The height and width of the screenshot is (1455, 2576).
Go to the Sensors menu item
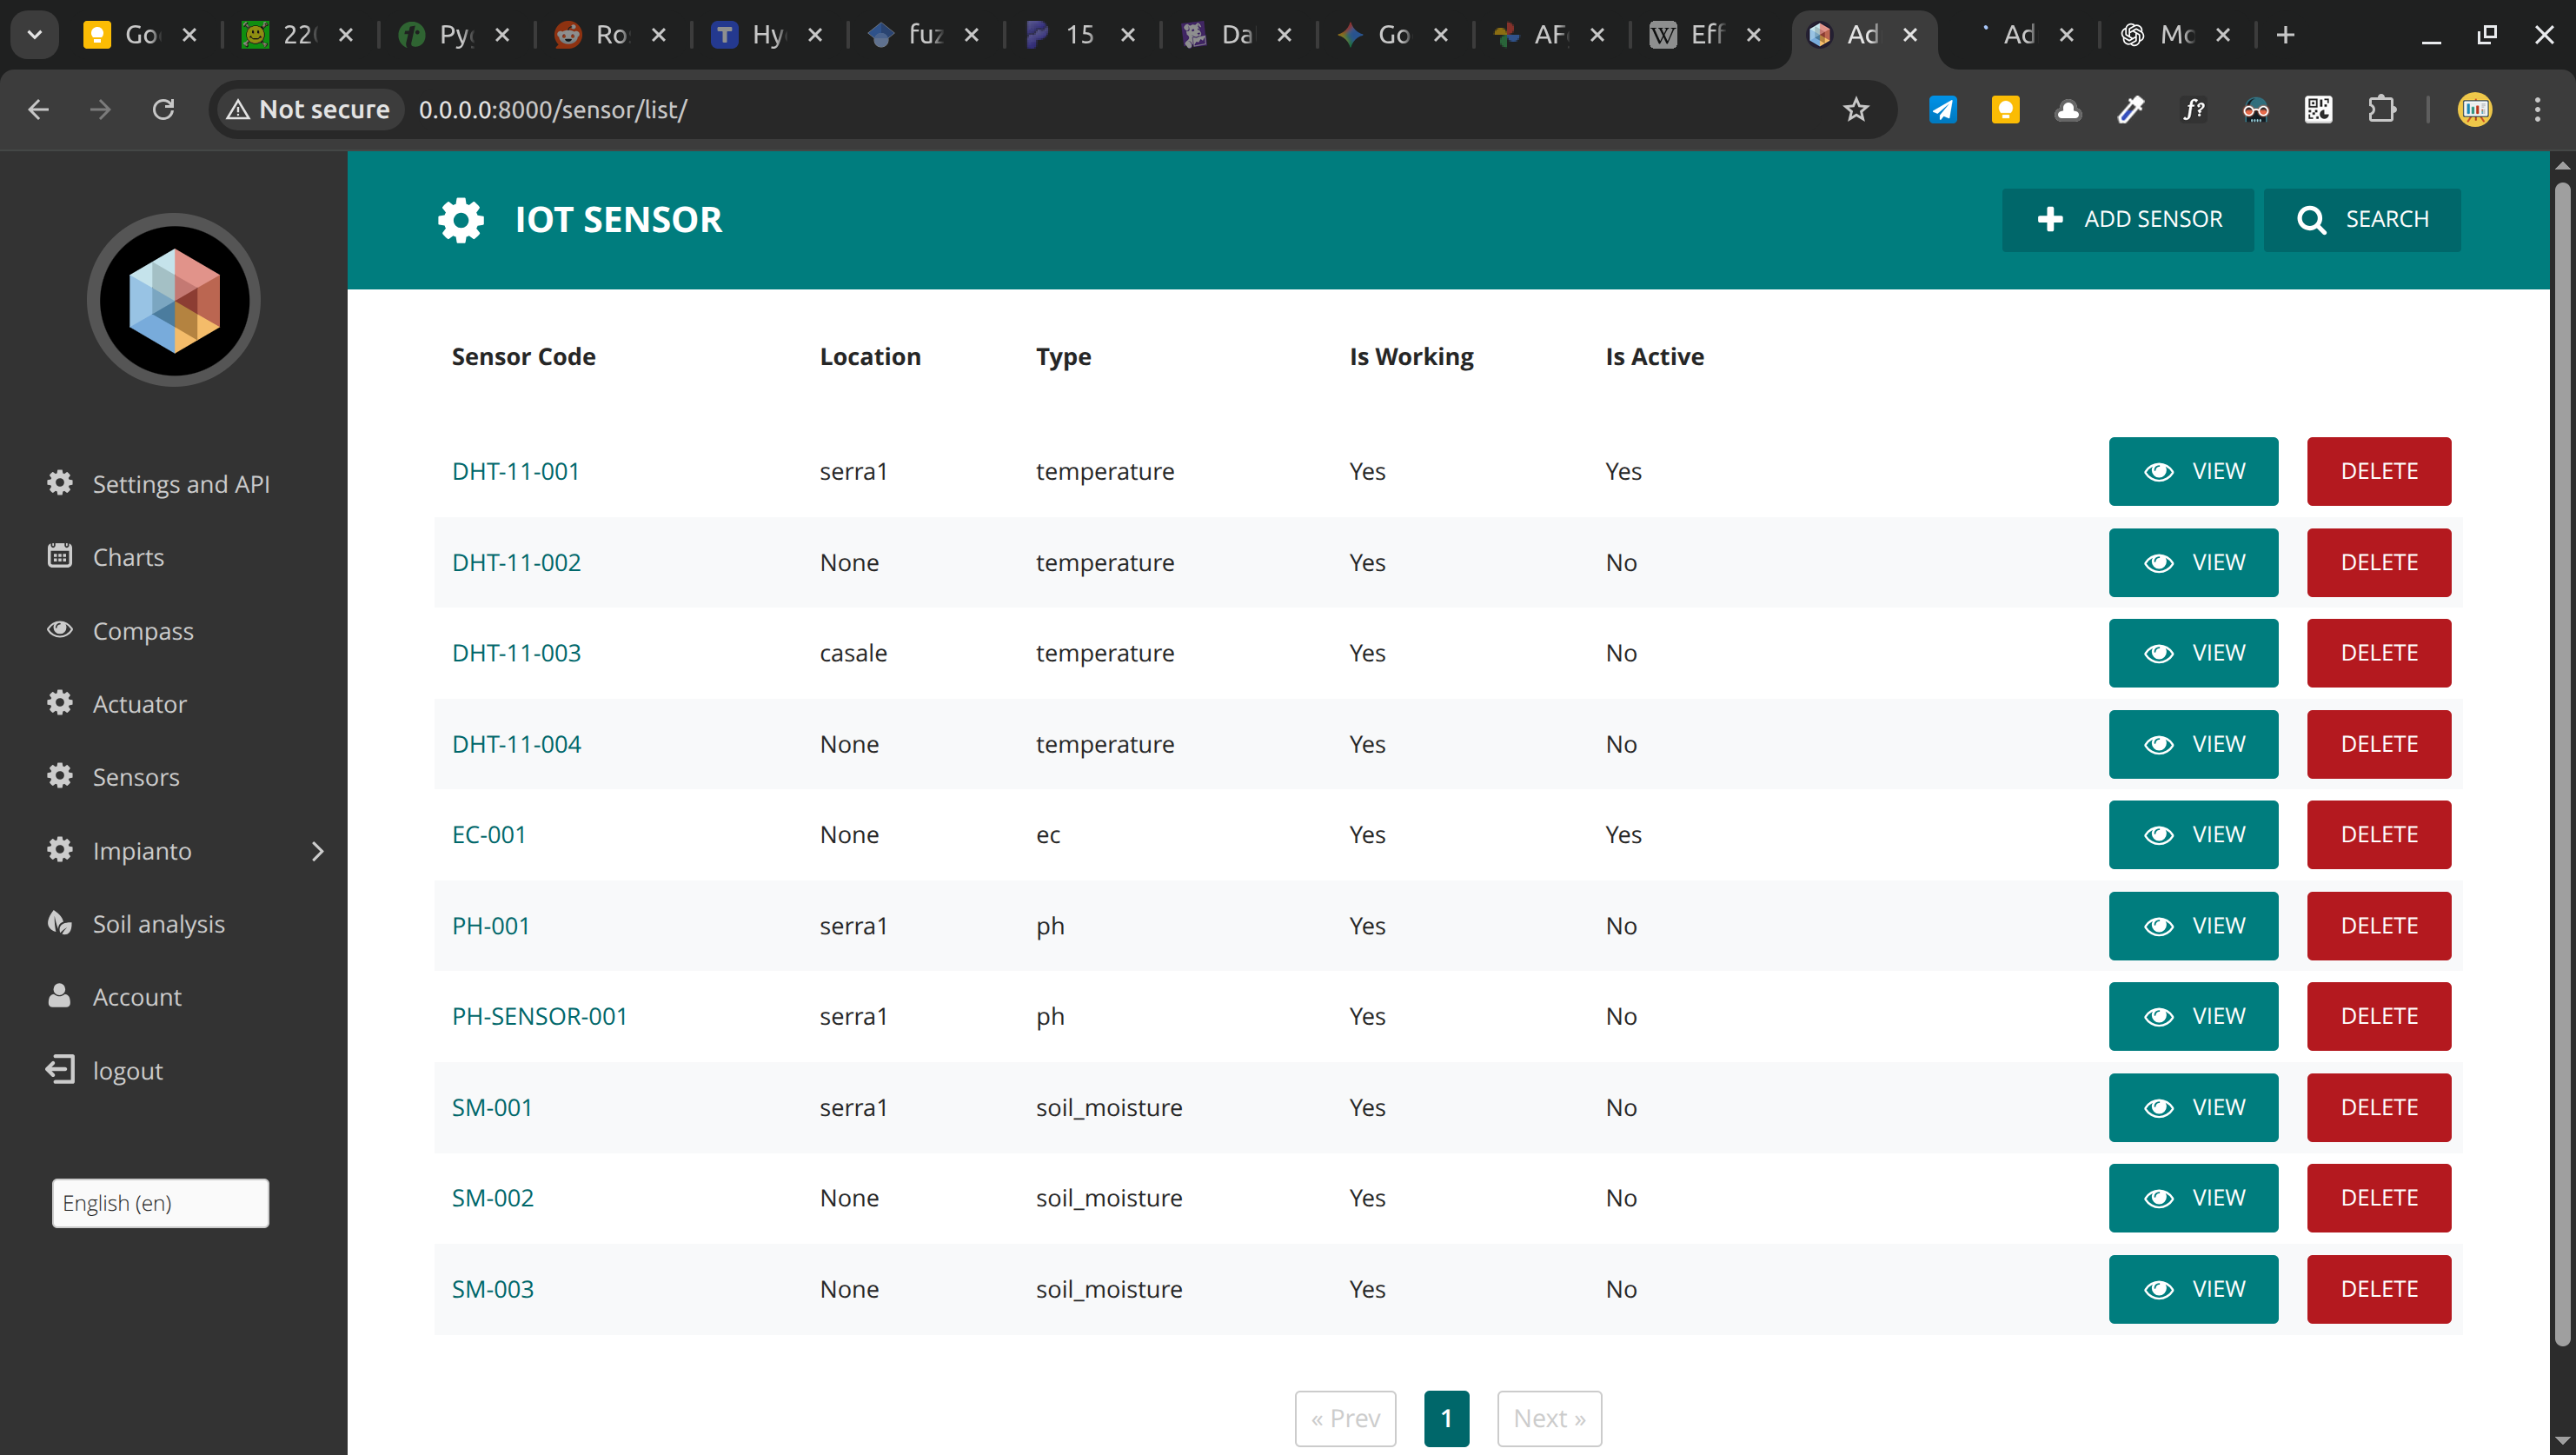(136, 777)
